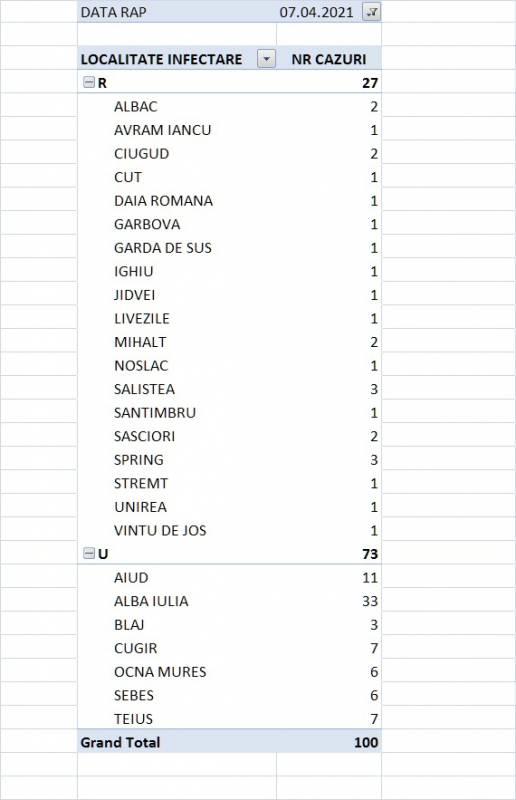Click the Grand Total label cell
The height and width of the screenshot is (800, 516).
coord(177,742)
